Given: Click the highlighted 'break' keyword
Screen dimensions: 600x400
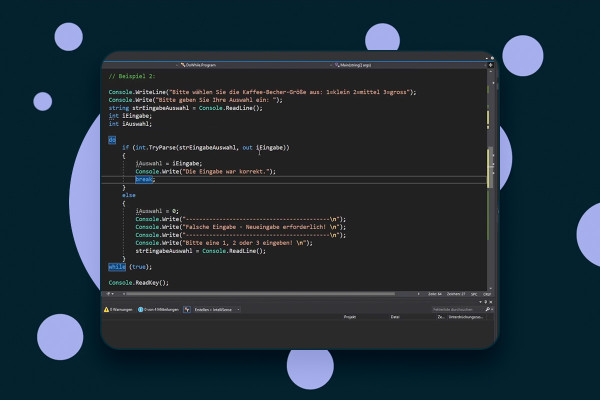Looking at the screenshot, I should pyautogui.click(x=143, y=180).
